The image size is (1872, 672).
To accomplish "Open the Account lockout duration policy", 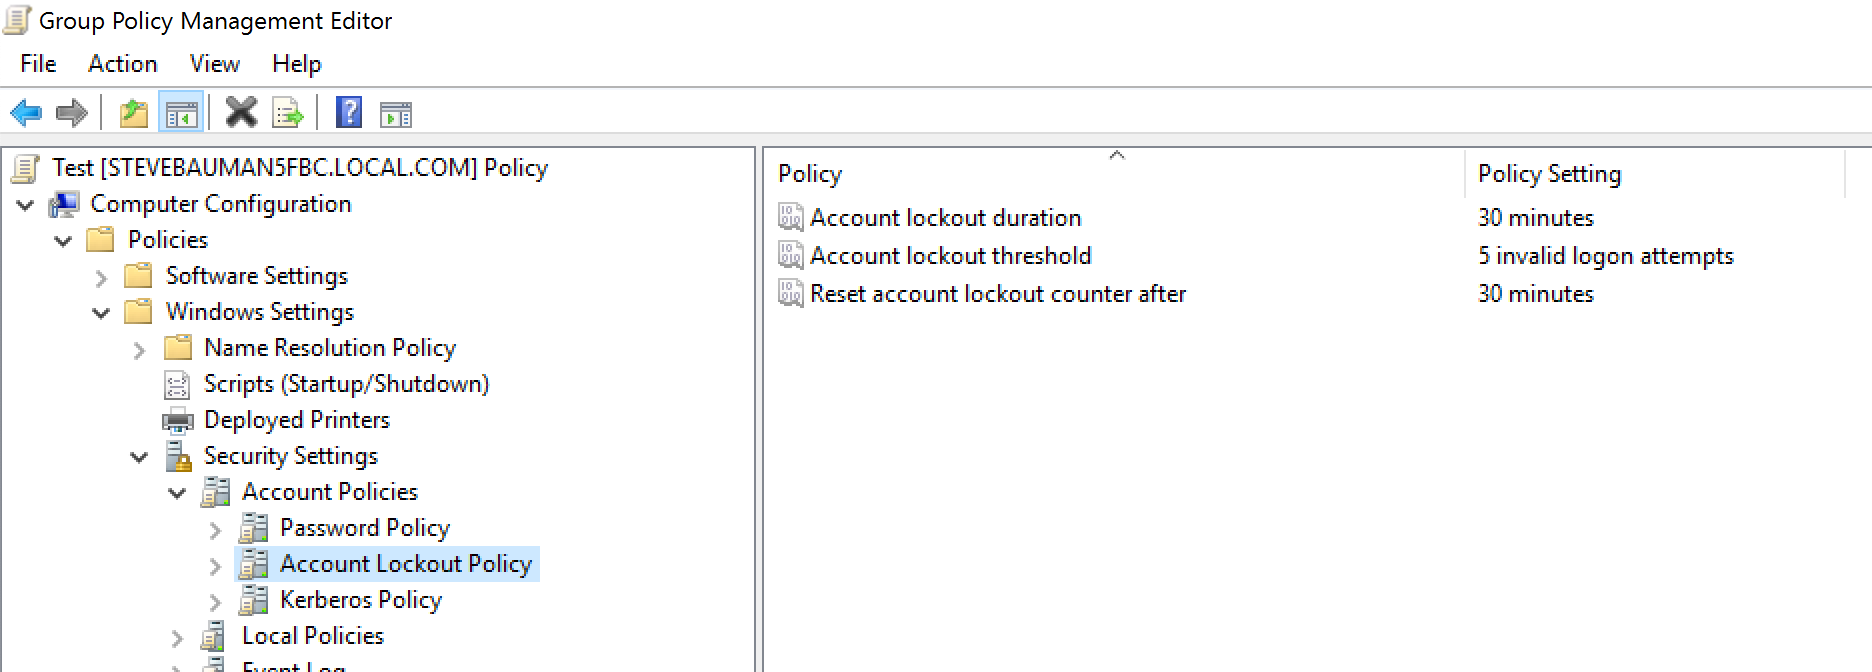I will 946,217.
